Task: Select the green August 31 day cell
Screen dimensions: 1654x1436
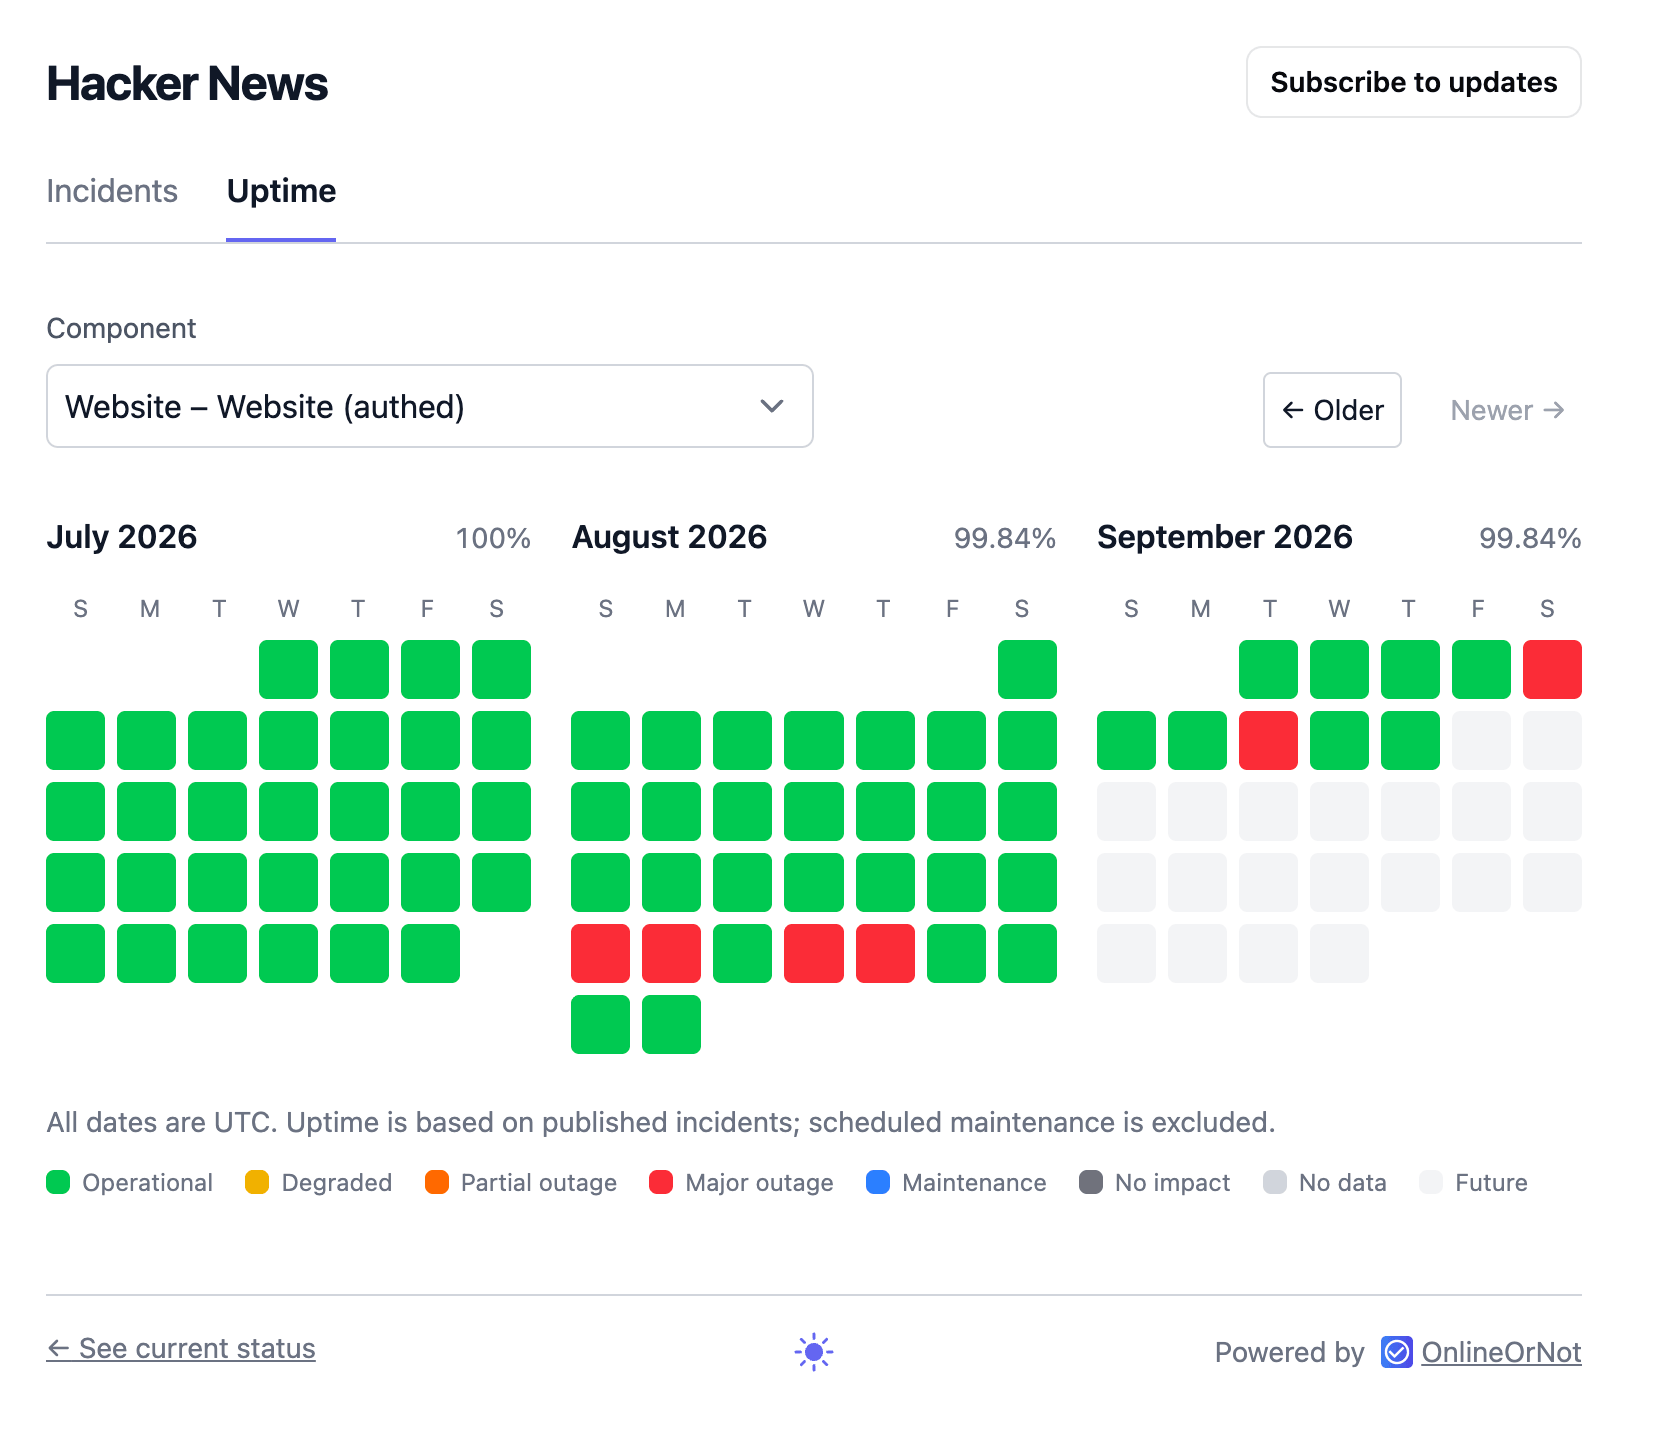Action: coord(671,1024)
